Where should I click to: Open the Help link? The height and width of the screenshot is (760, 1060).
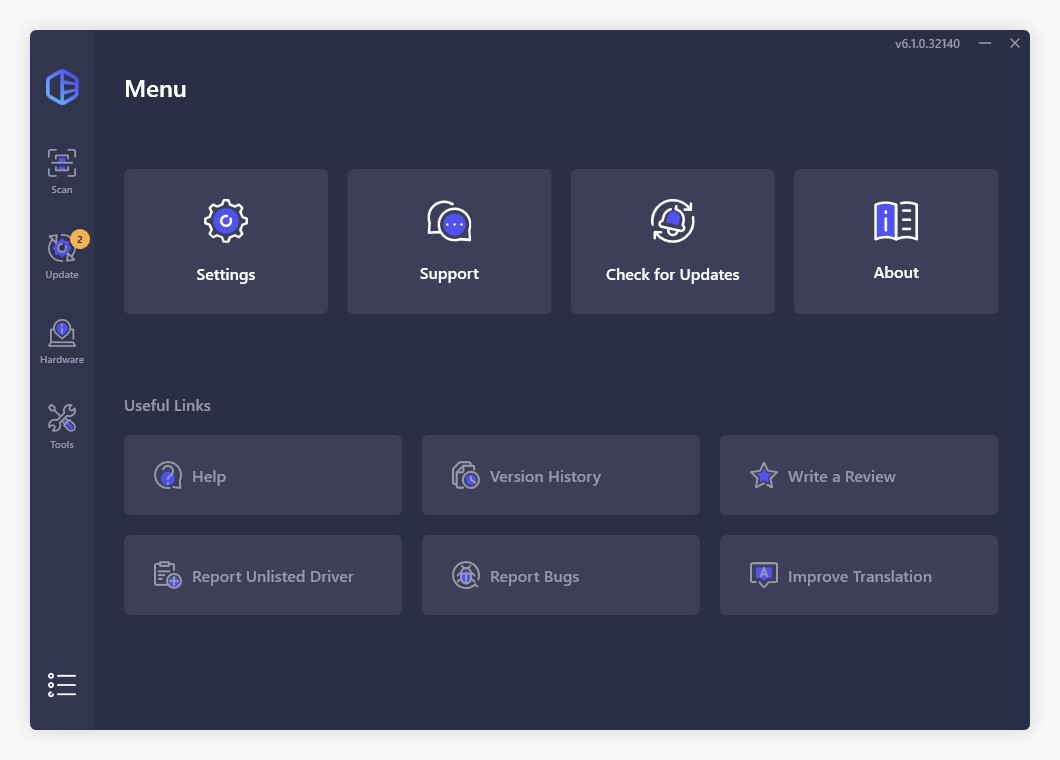coord(262,475)
